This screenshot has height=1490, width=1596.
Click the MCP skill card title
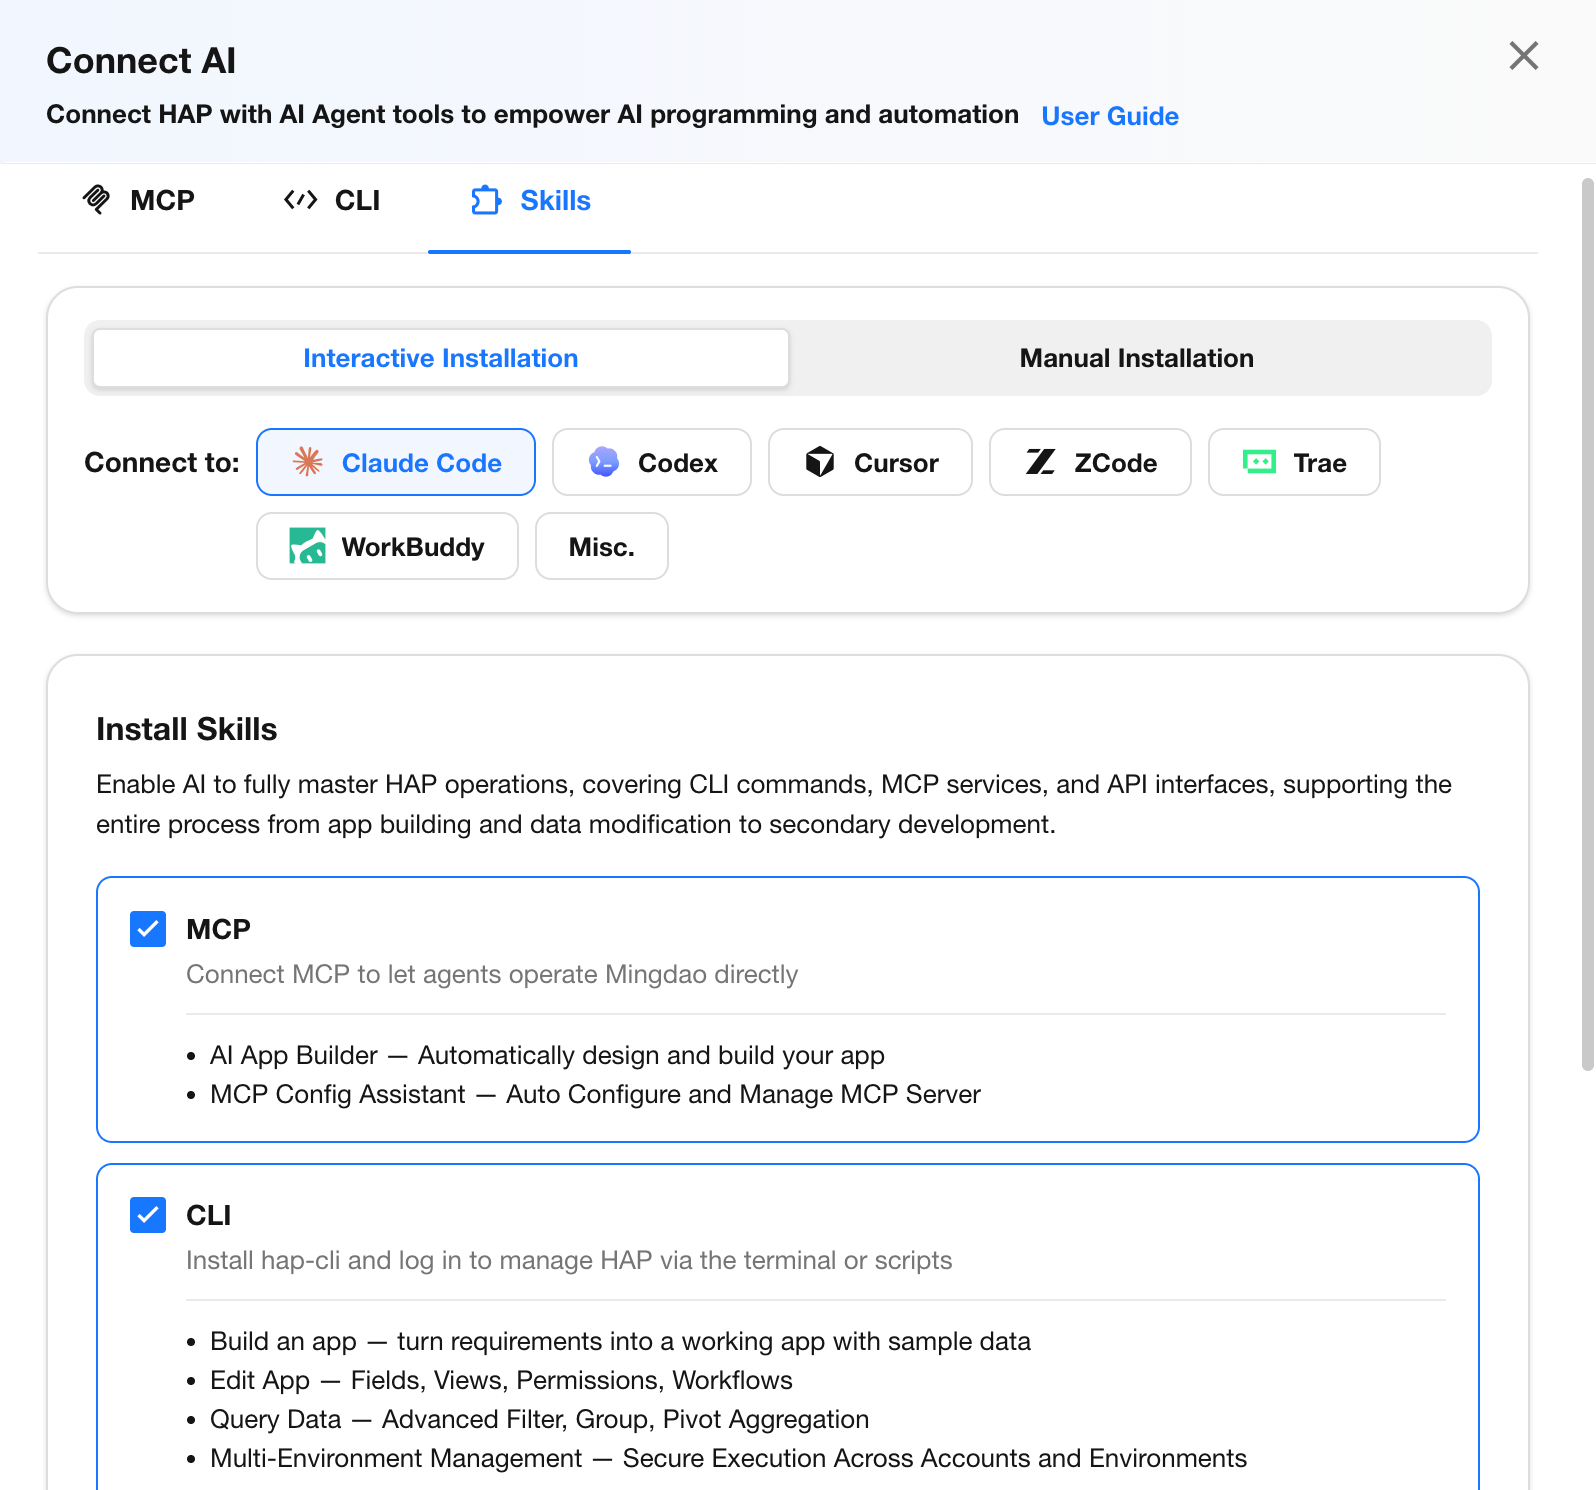[219, 929]
